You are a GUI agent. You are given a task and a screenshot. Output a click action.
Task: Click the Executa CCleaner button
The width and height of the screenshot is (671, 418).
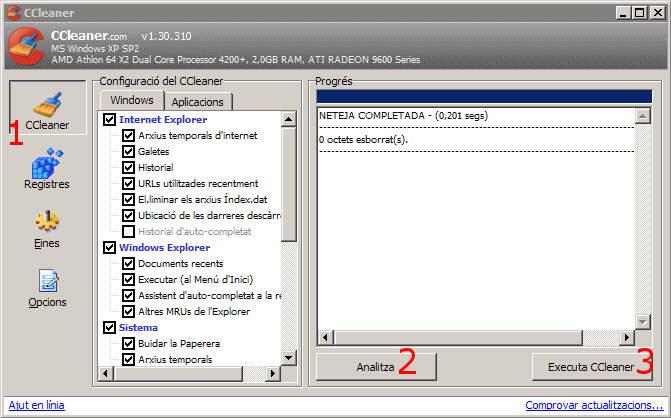[x=592, y=367]
